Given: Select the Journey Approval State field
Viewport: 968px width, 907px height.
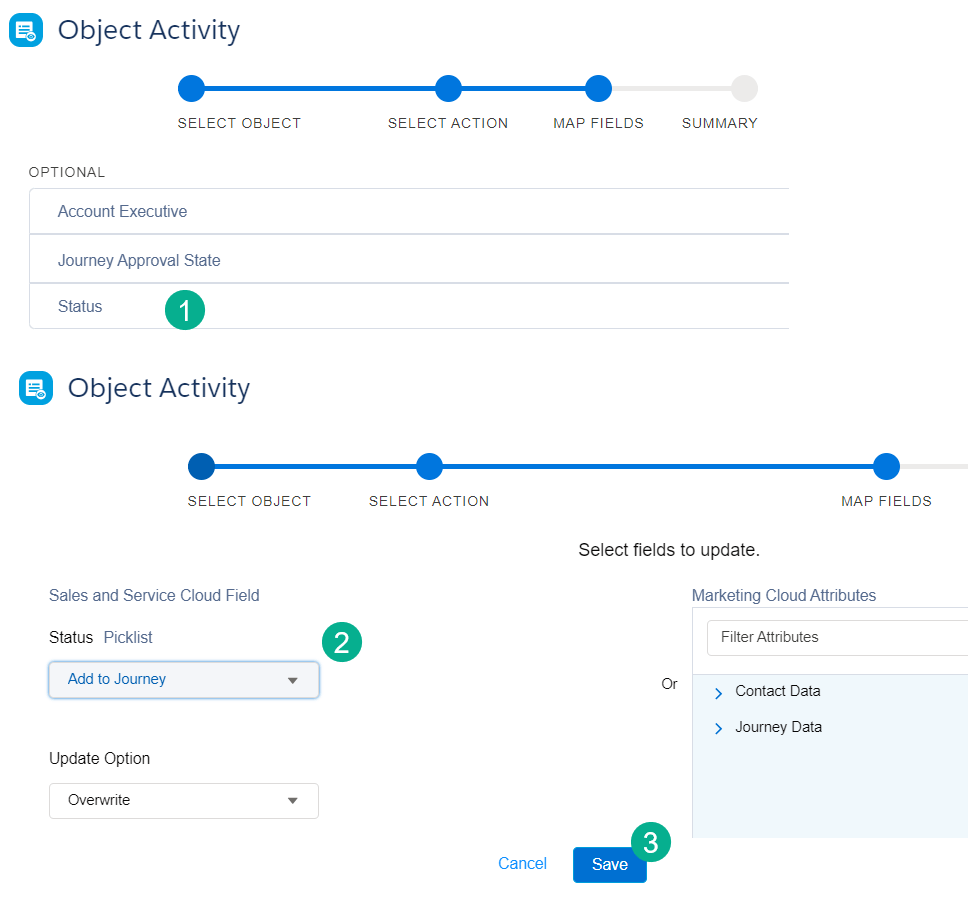Looking at the screenshot, I should (139, 261).
